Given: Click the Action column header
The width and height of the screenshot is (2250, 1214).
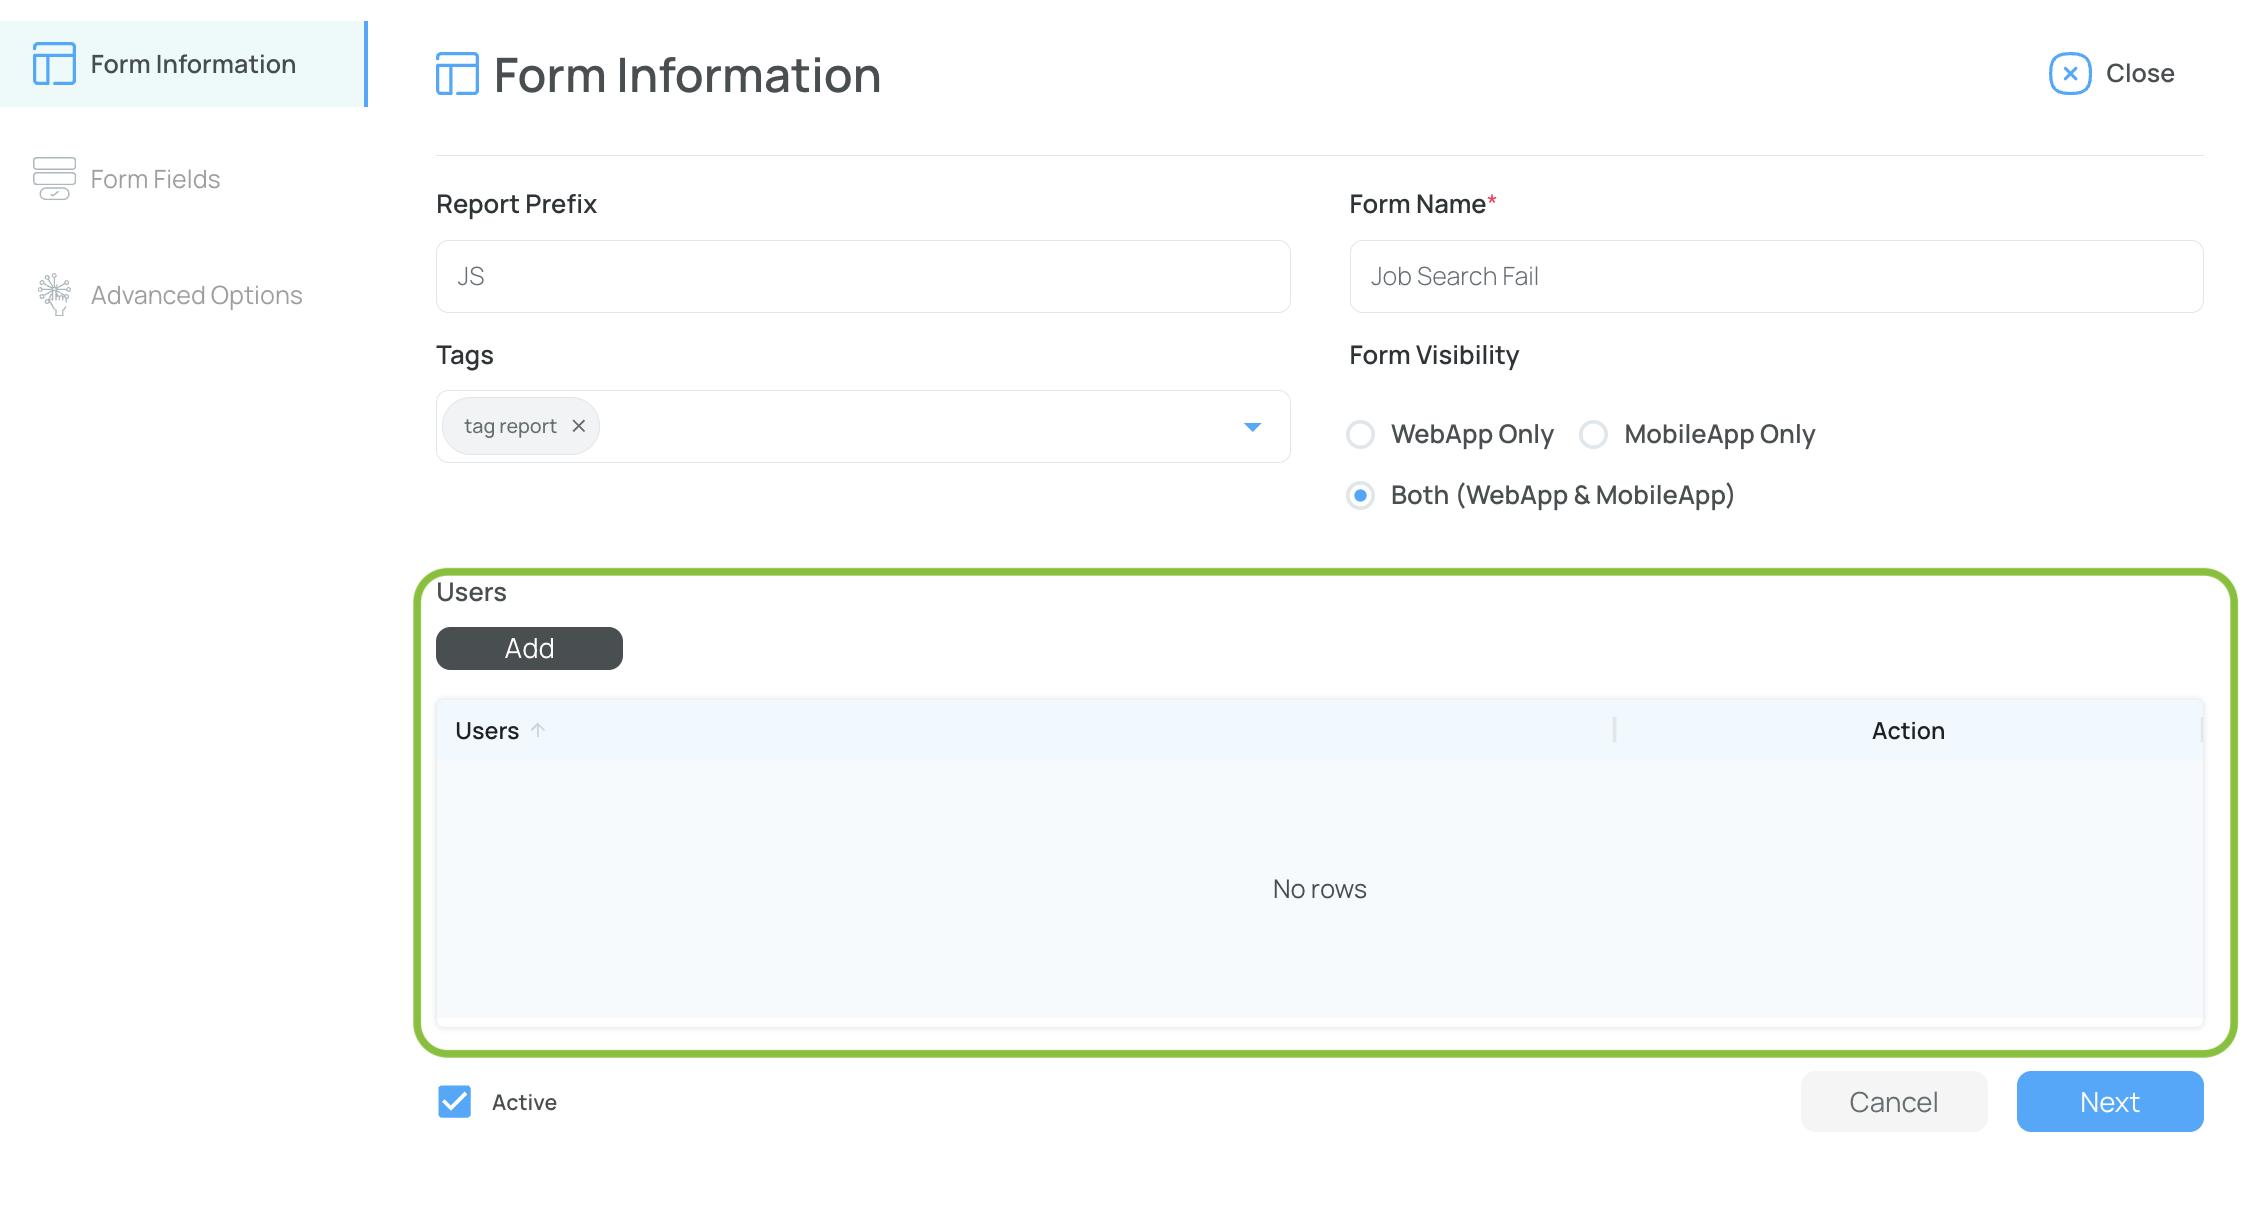Looking at the screenshot, I should [x=1907, y=731].
